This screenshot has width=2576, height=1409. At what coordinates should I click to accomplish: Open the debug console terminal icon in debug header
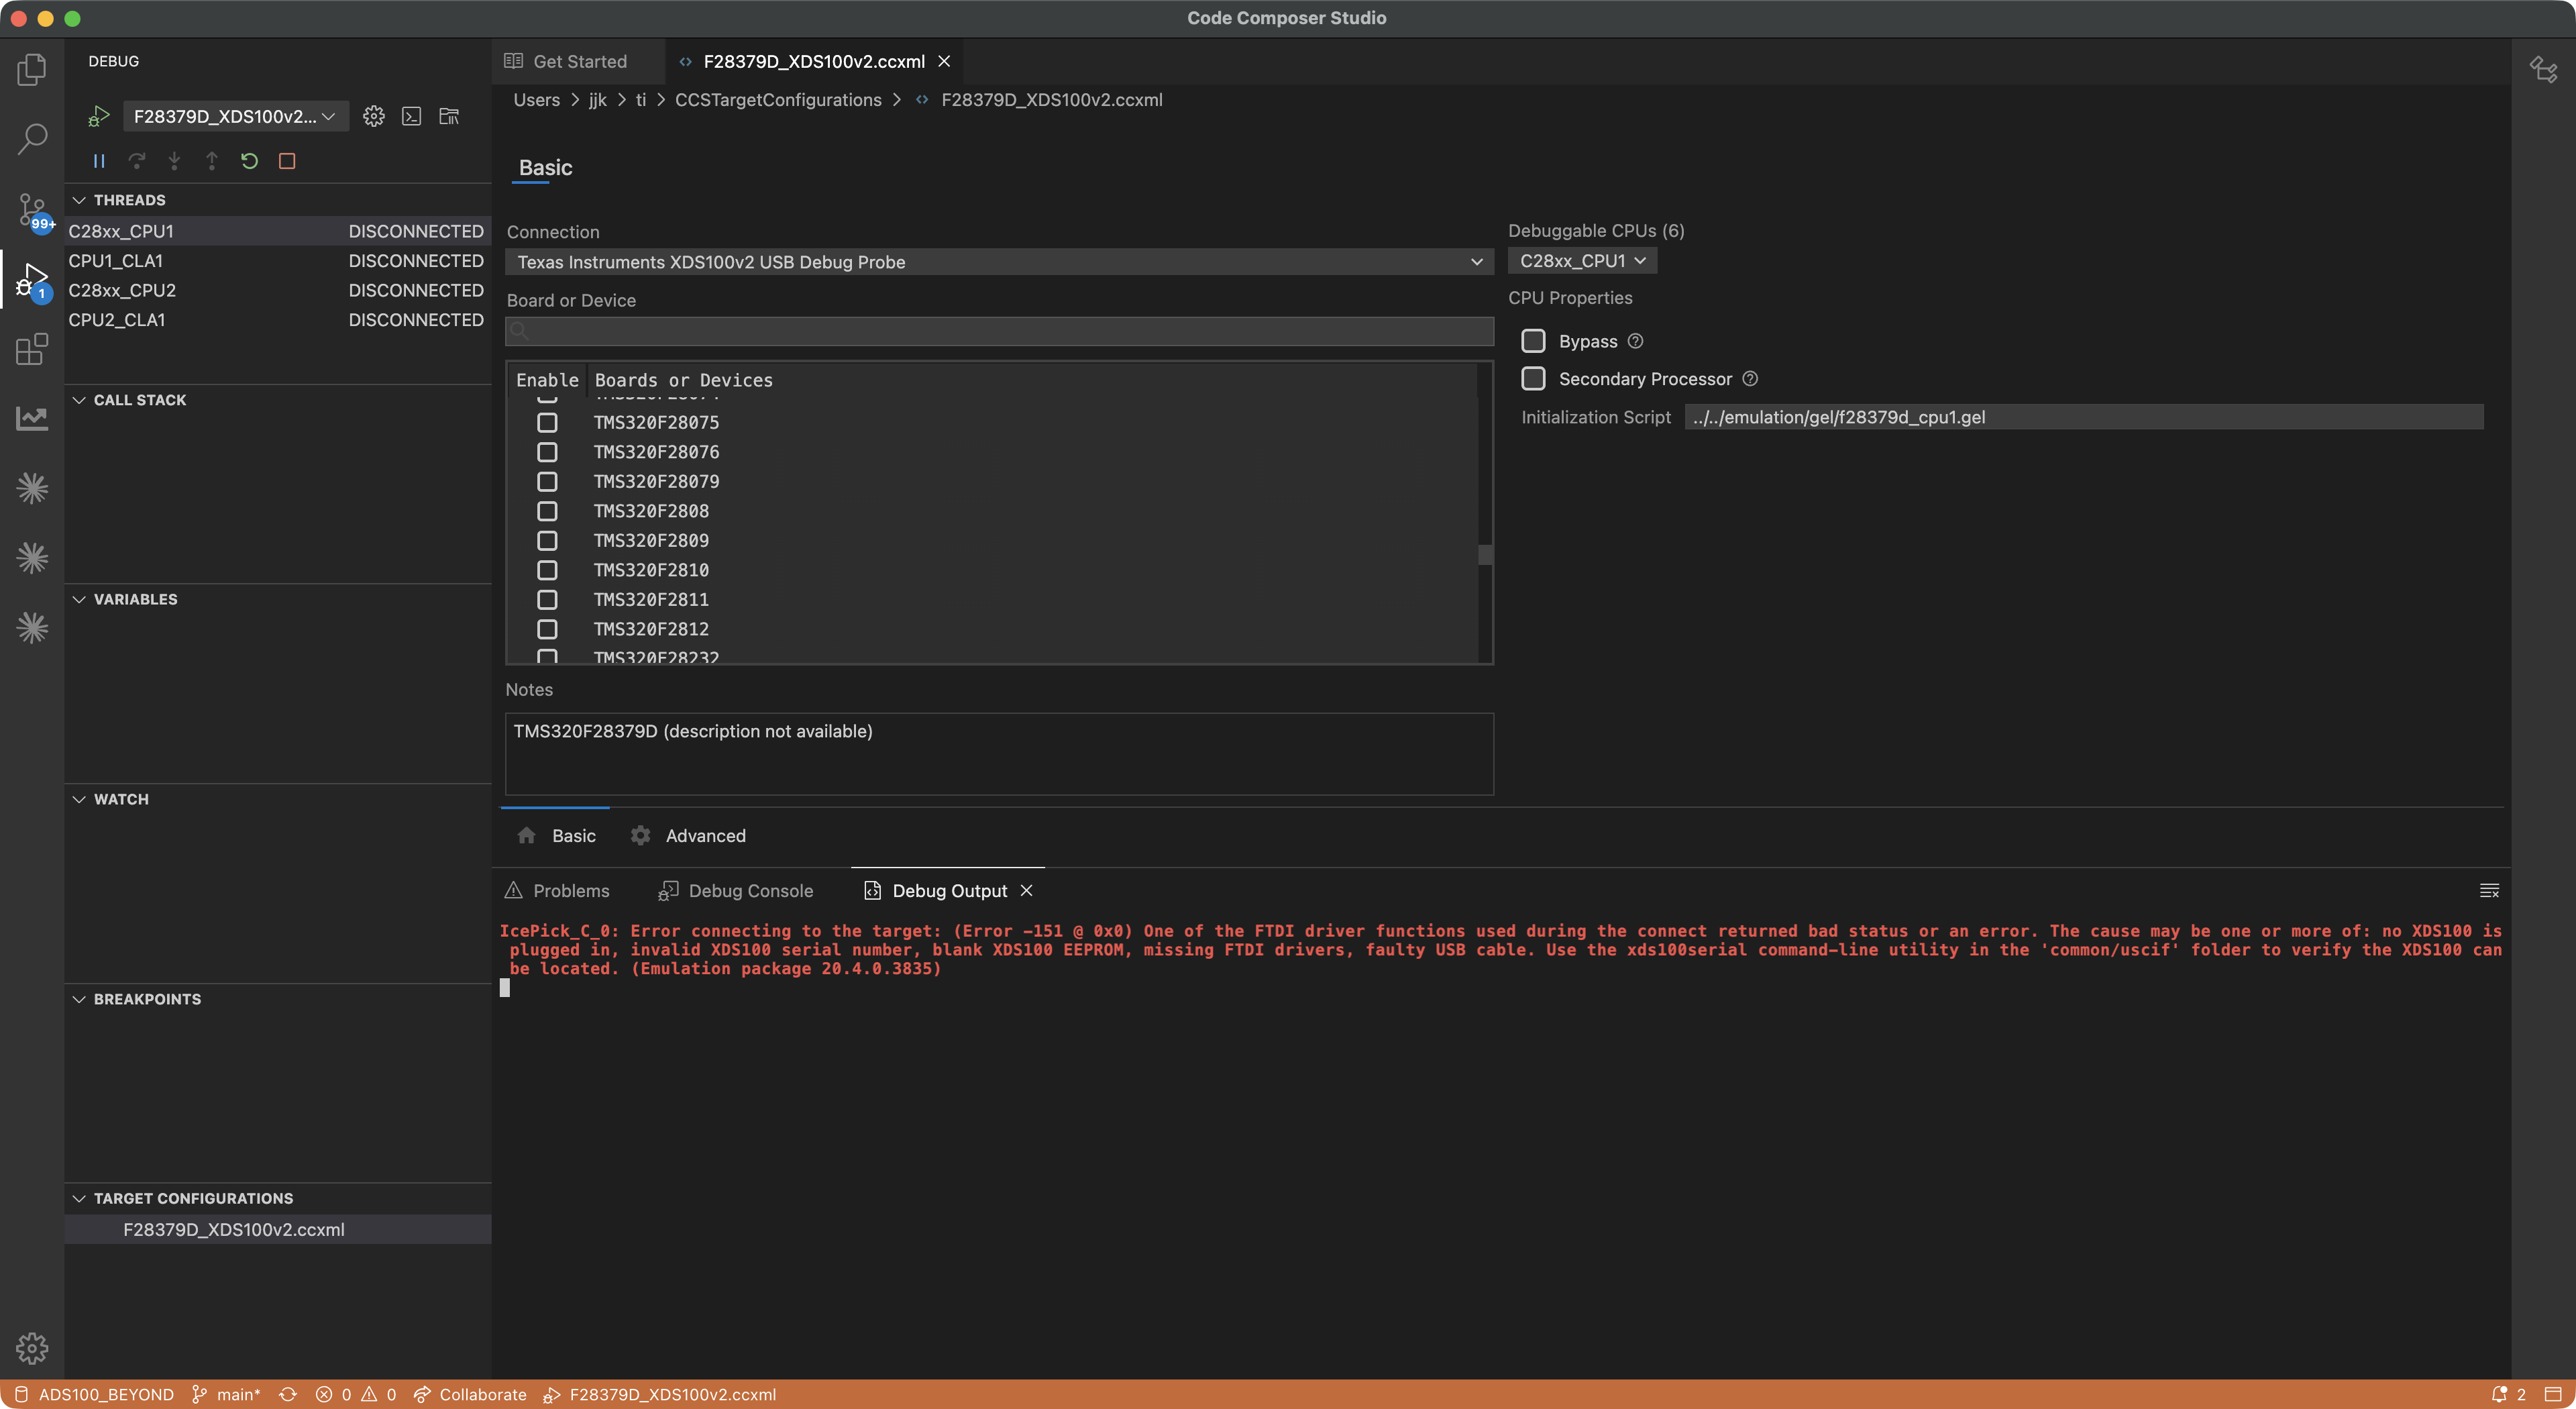[x=412, y=116]
